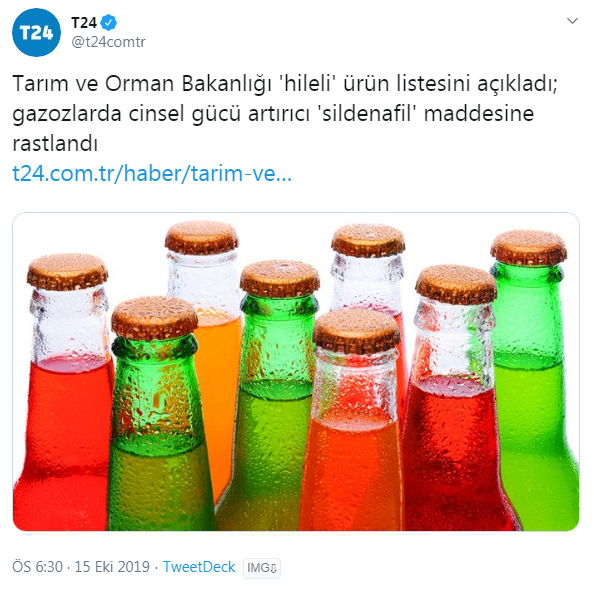
Task: Expand the tweet options chevron
Action: [572, 21]
